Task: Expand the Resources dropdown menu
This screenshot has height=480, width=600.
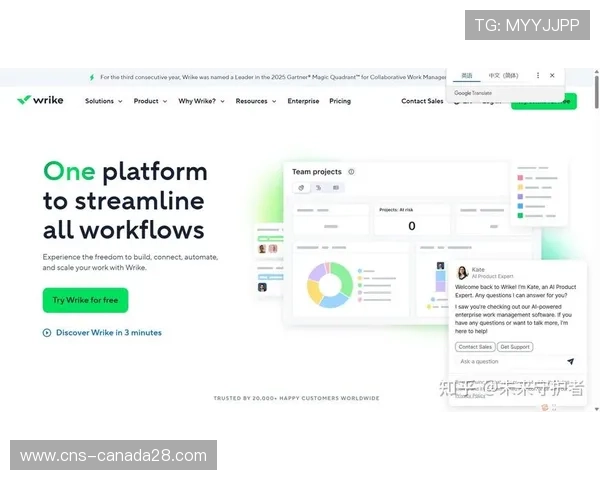Action: coord(255,101)
